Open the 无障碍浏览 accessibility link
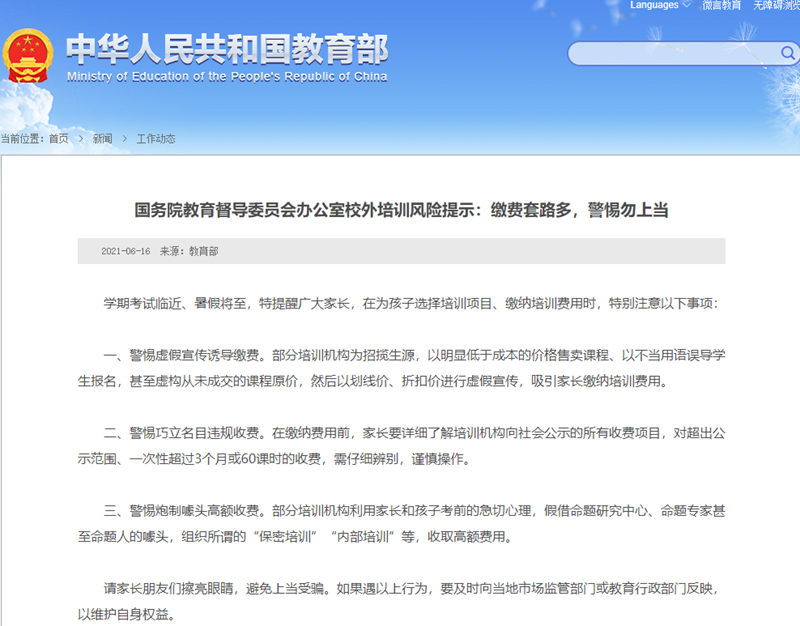The image size is (800, 626). point(776,5)
